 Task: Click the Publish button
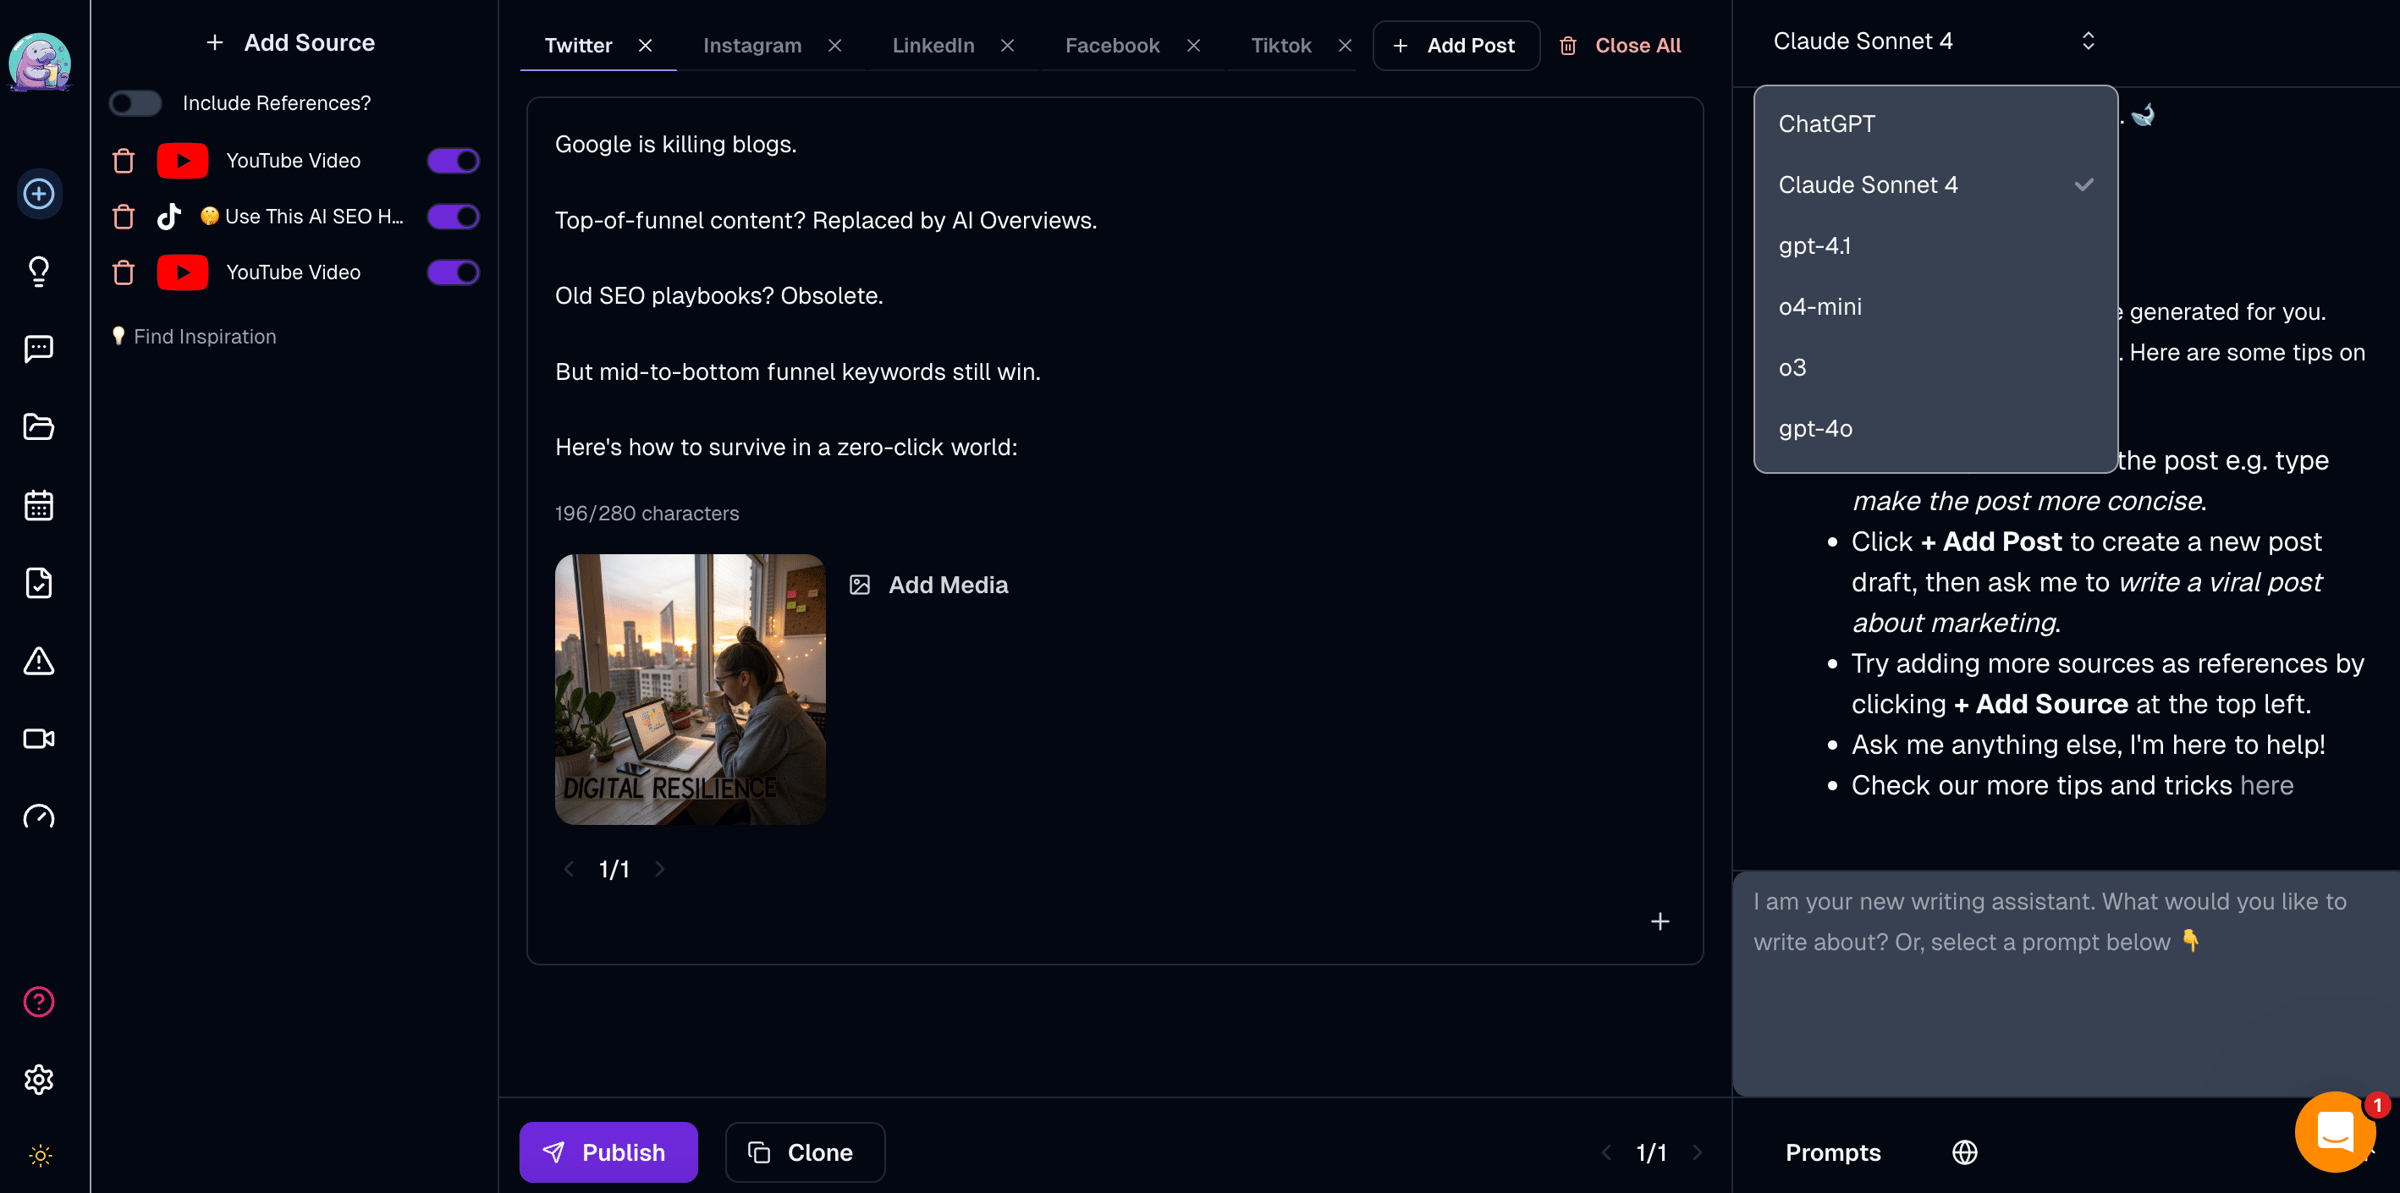point(608,1152)
